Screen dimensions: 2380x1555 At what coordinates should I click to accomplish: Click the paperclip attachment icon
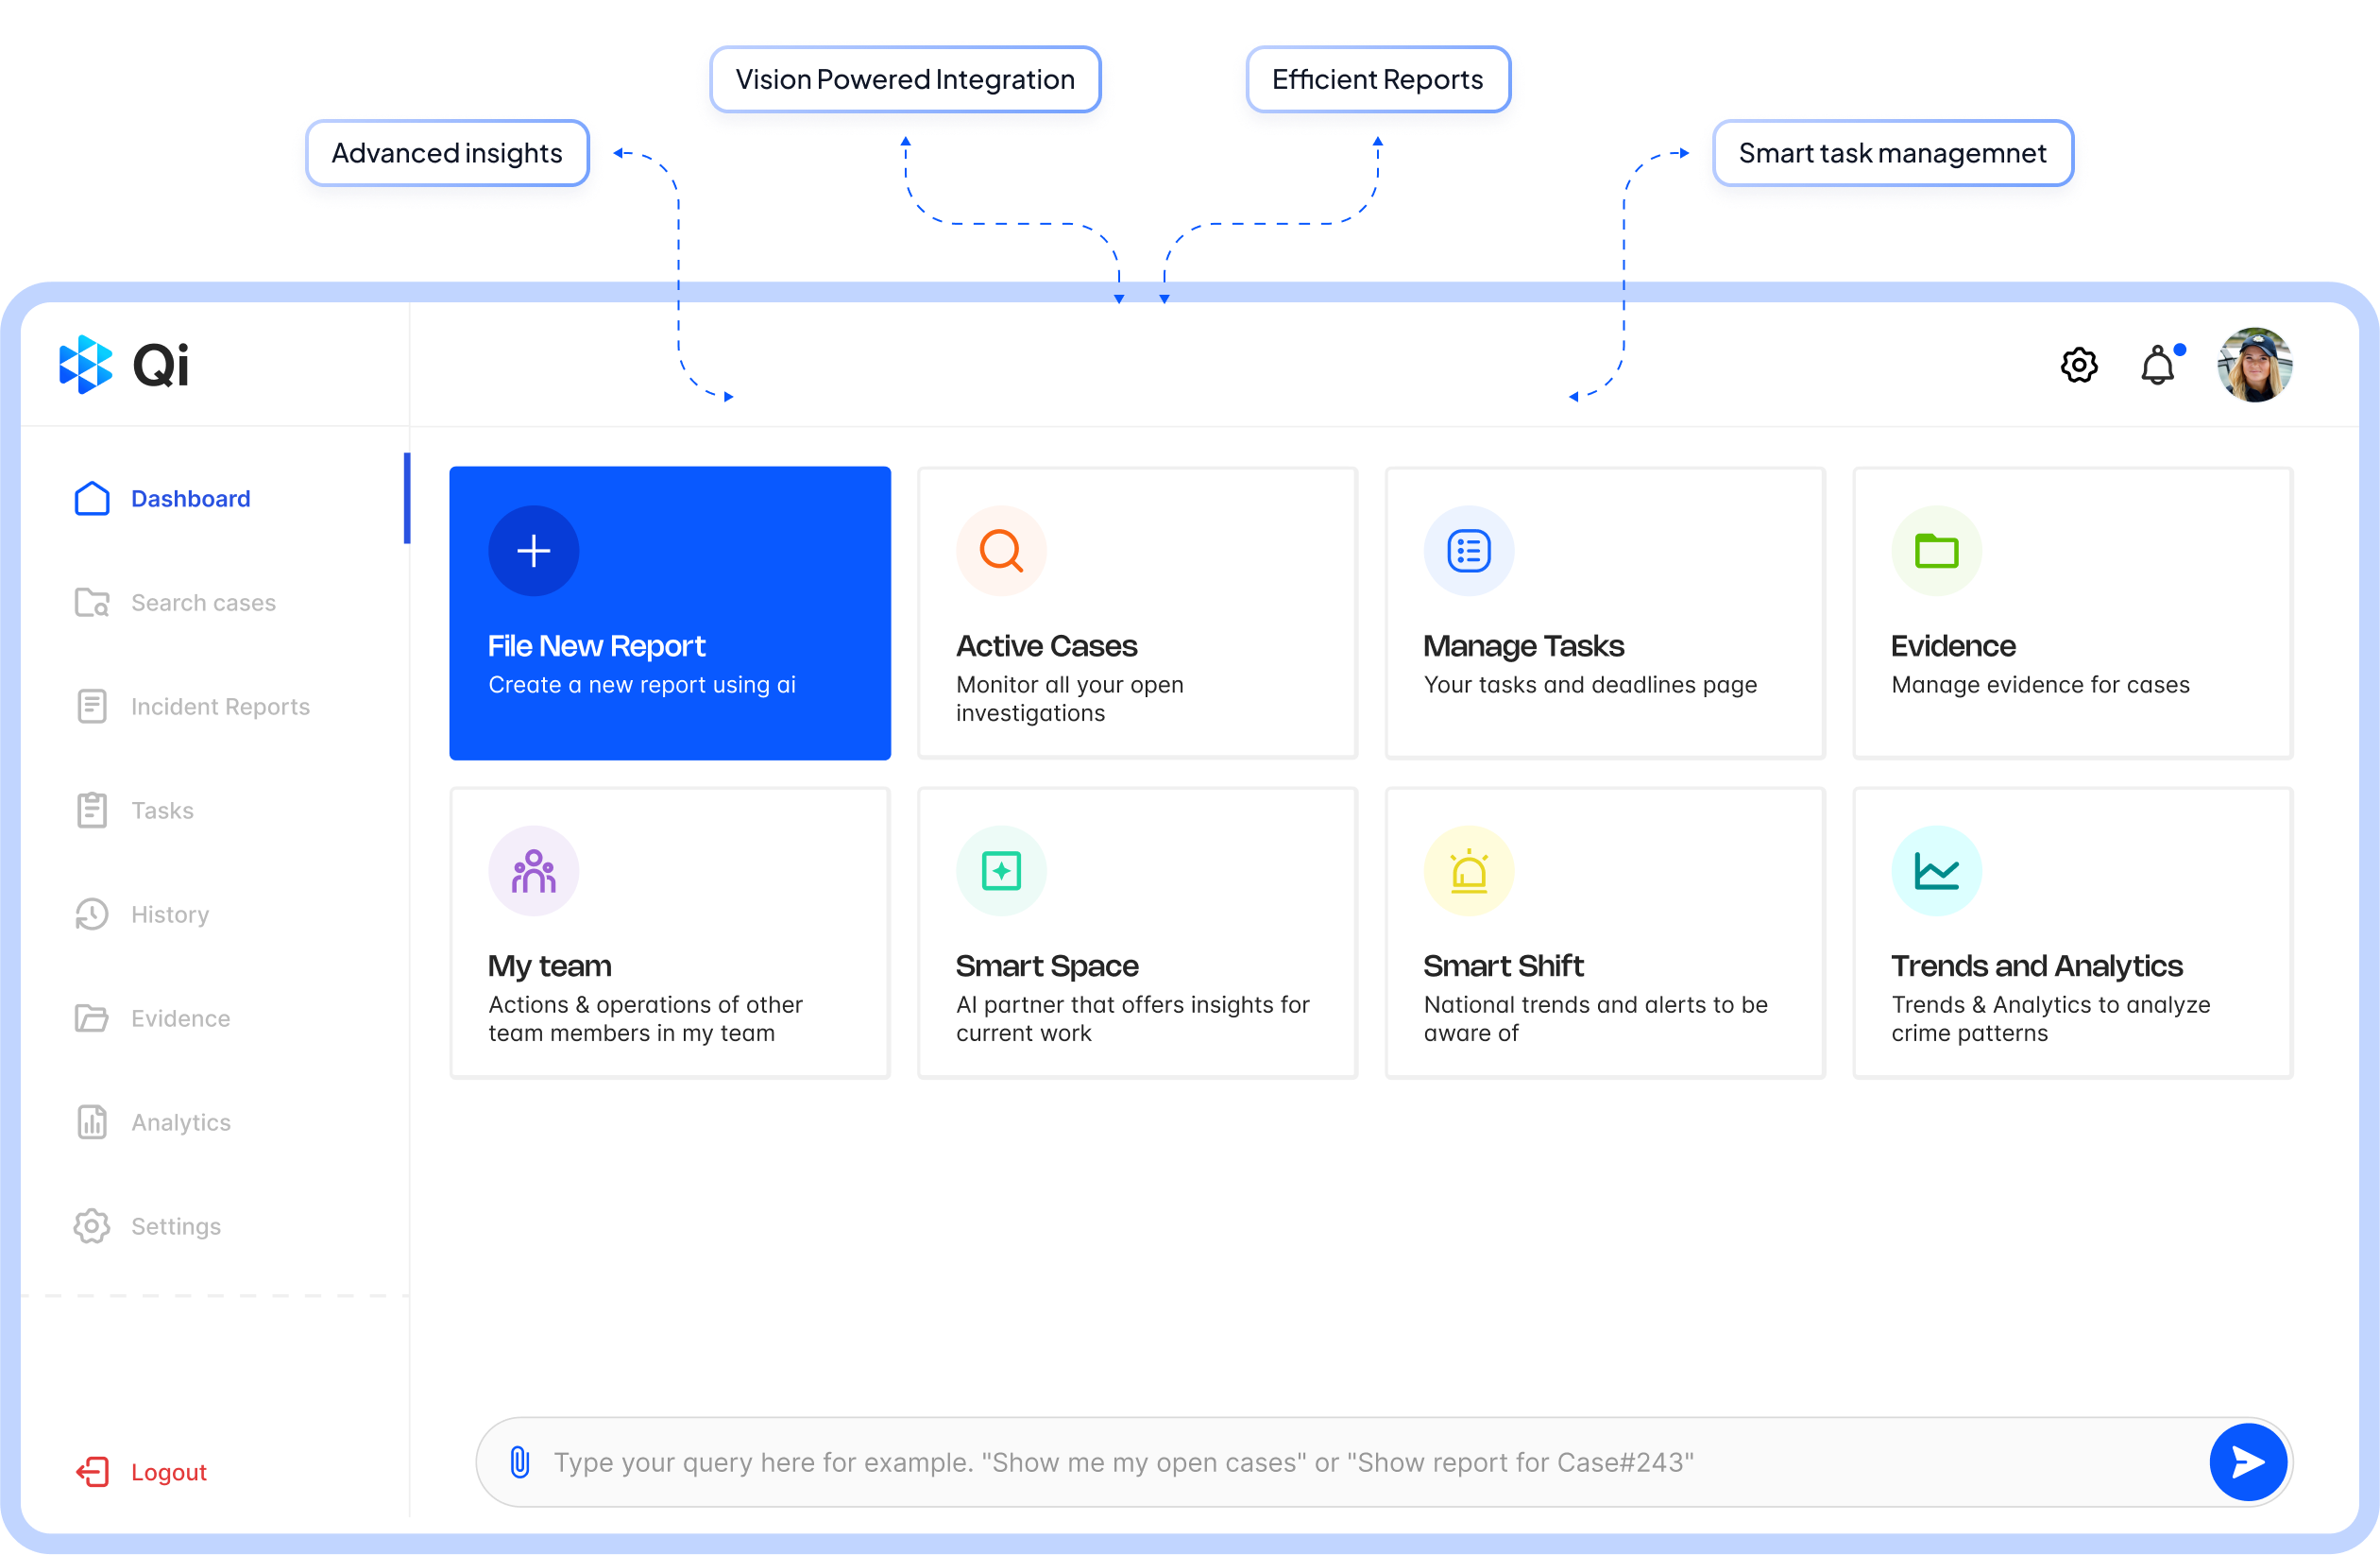tap(520, 1462)
